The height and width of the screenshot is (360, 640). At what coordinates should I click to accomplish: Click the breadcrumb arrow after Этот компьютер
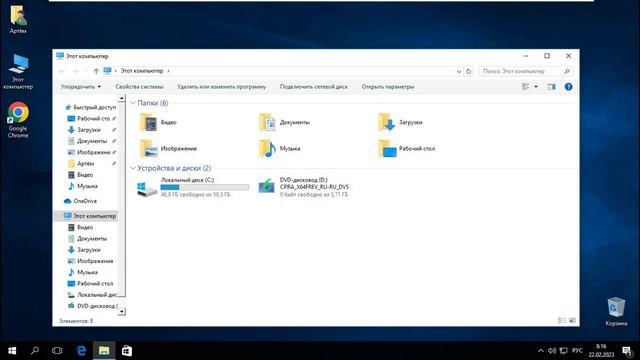(x=169, y=71)
